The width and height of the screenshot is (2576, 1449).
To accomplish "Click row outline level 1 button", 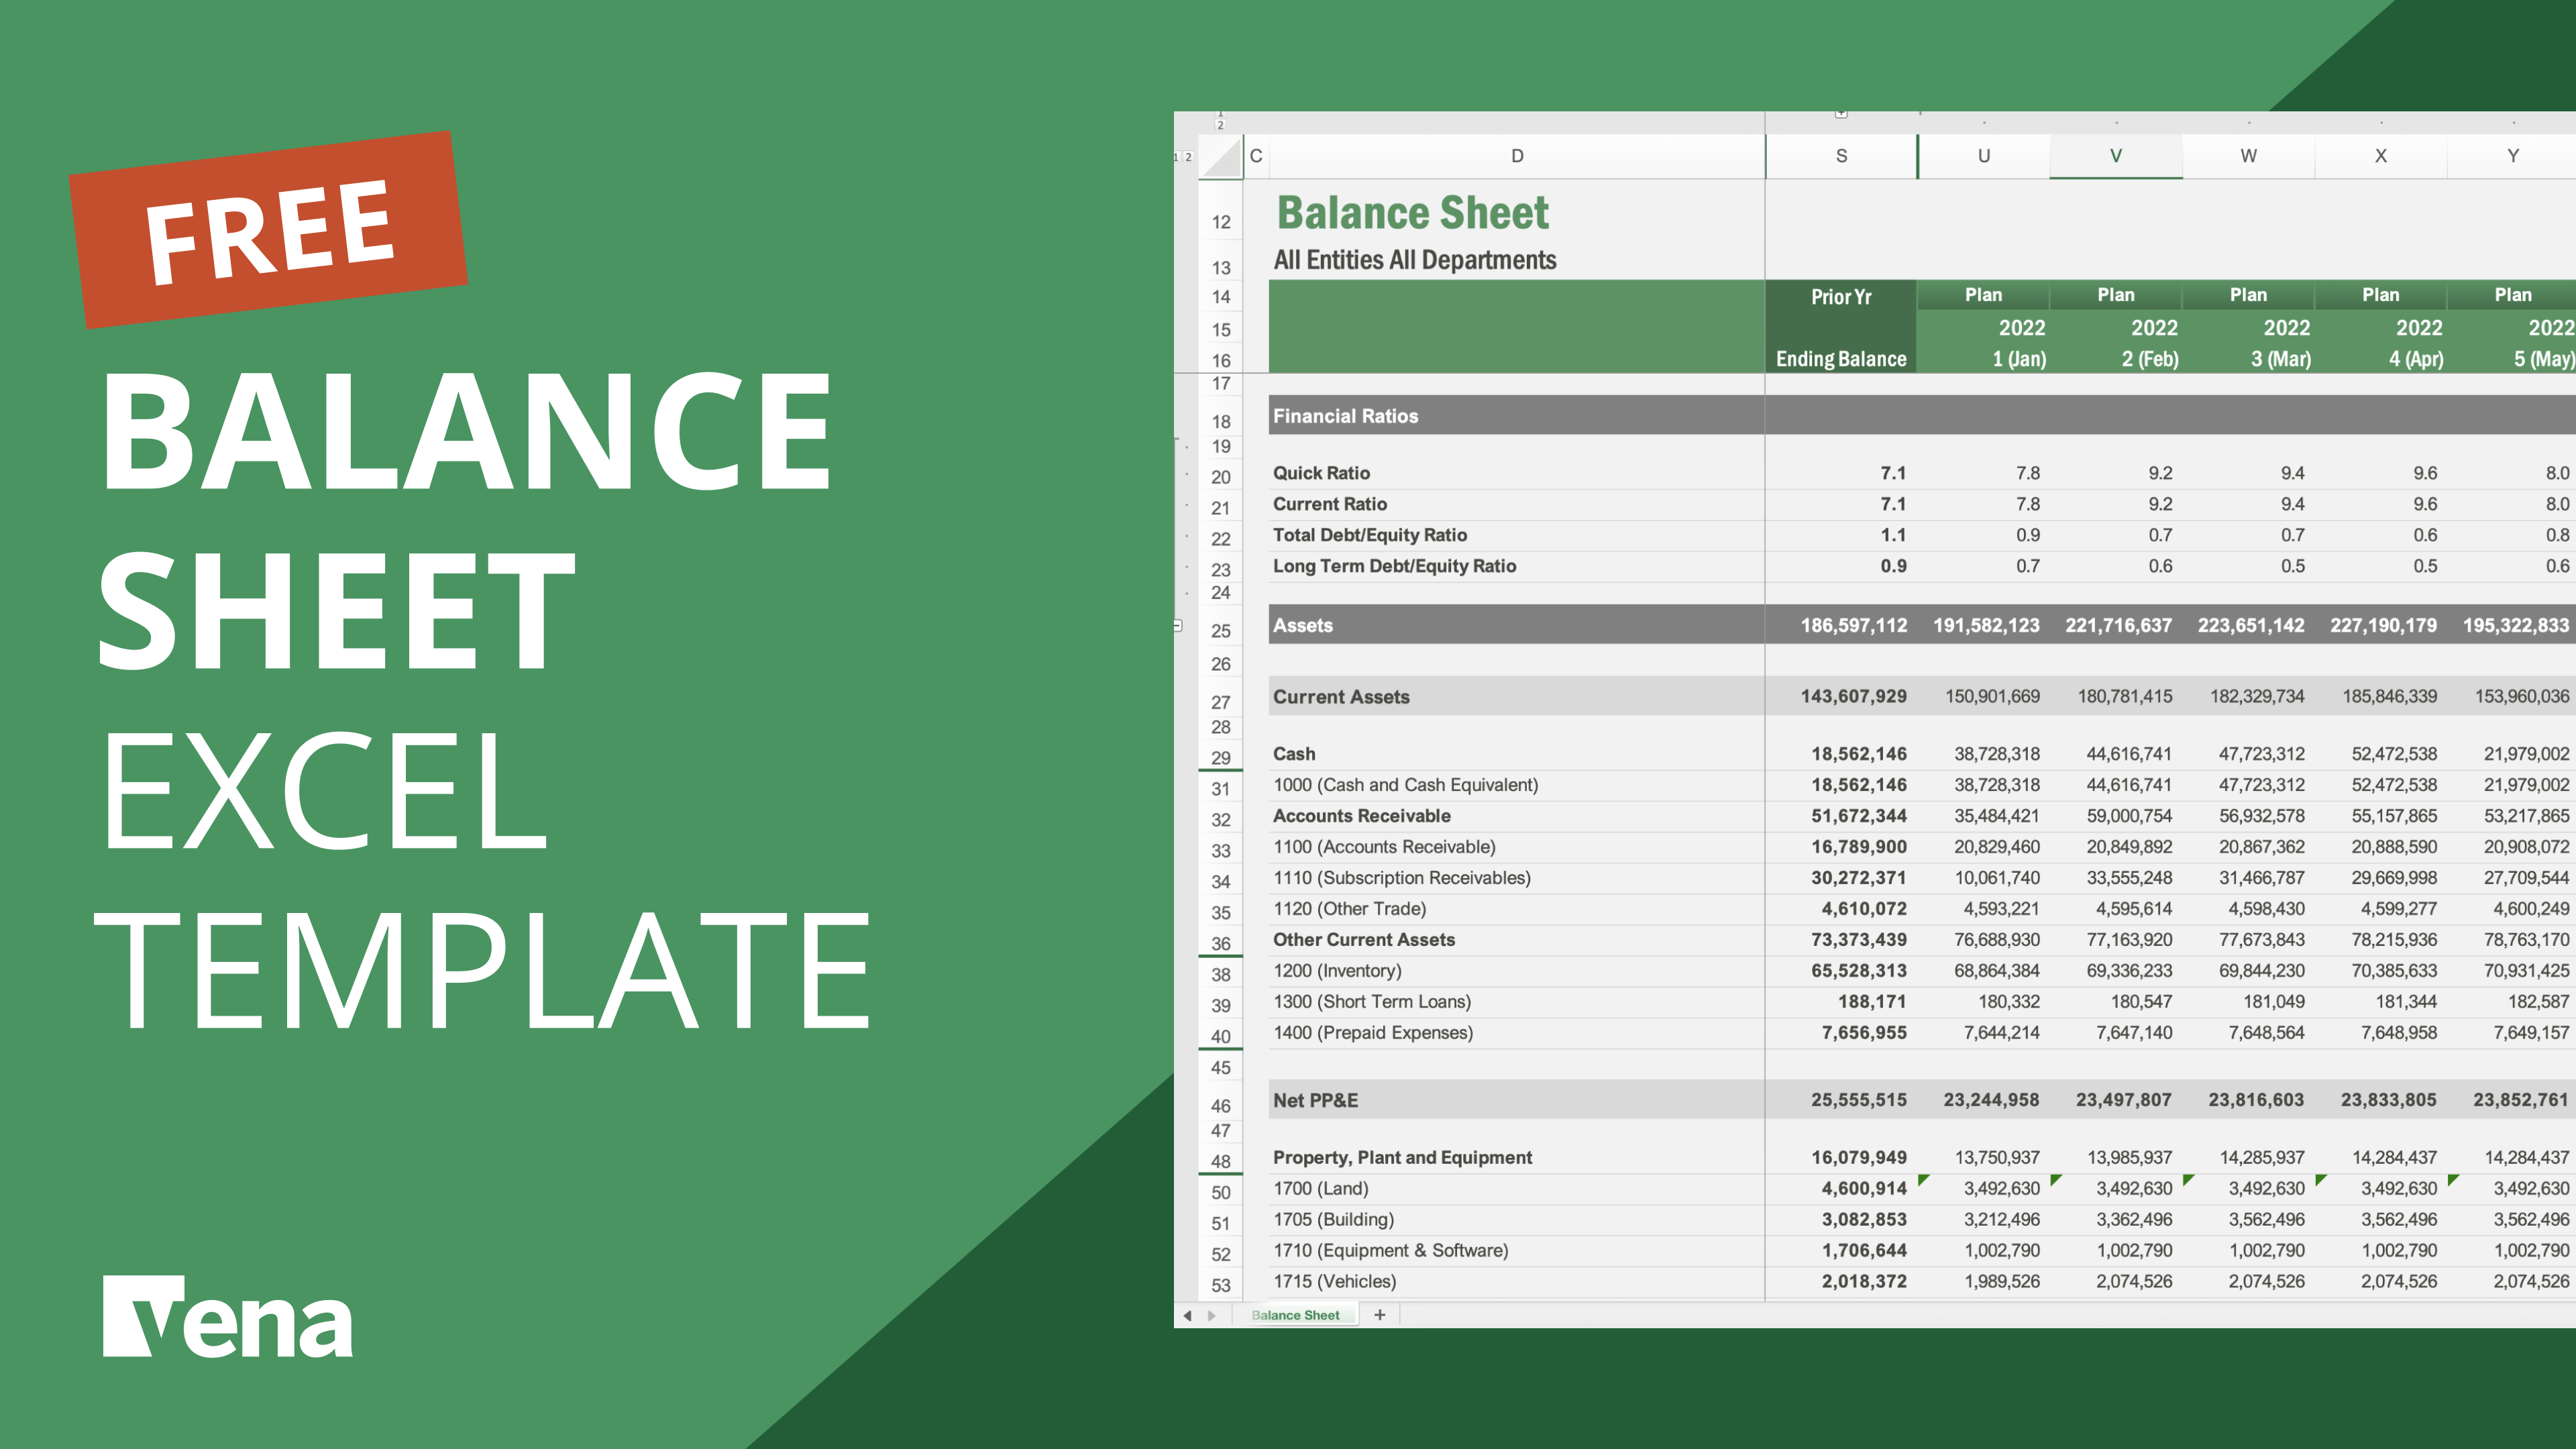I will click(1177, 157).
